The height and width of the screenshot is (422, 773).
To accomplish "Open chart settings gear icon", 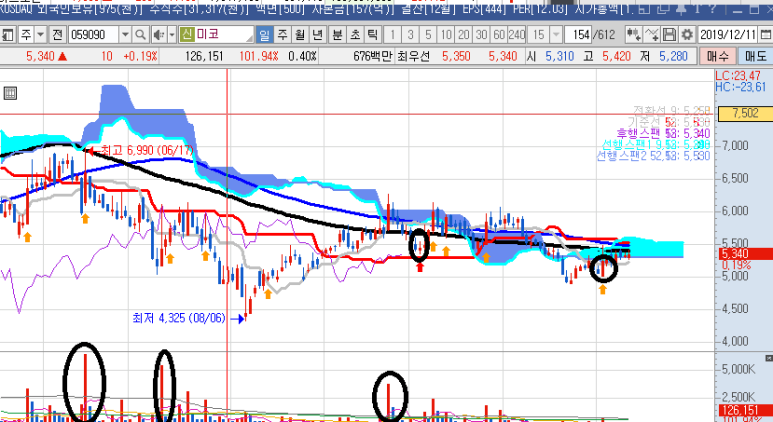I will click(687, 35).
